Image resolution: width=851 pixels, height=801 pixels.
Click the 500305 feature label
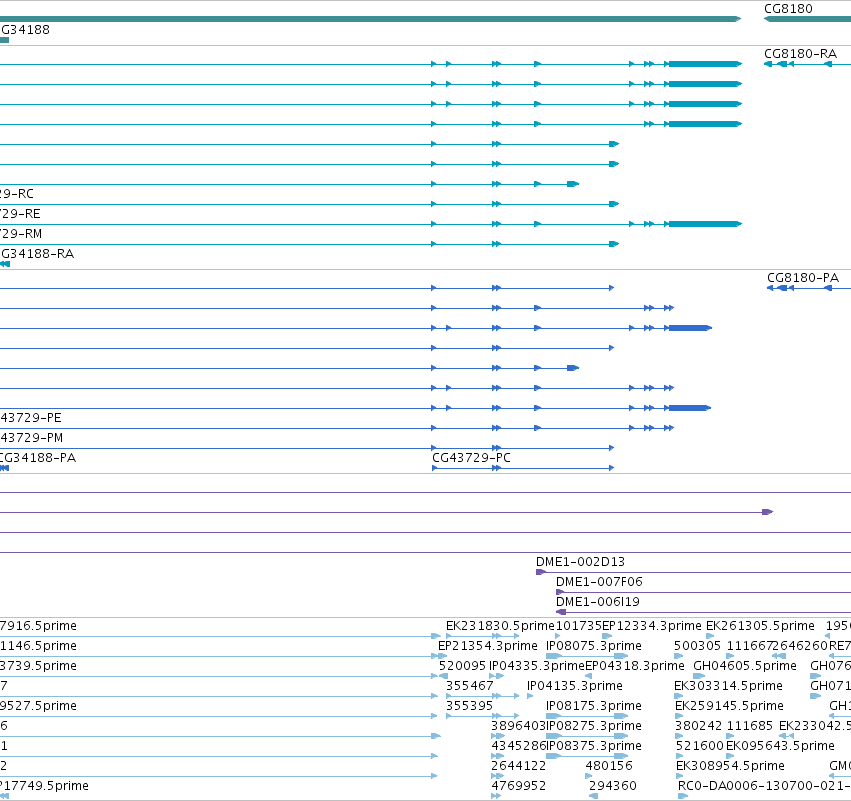pos(697,646)
